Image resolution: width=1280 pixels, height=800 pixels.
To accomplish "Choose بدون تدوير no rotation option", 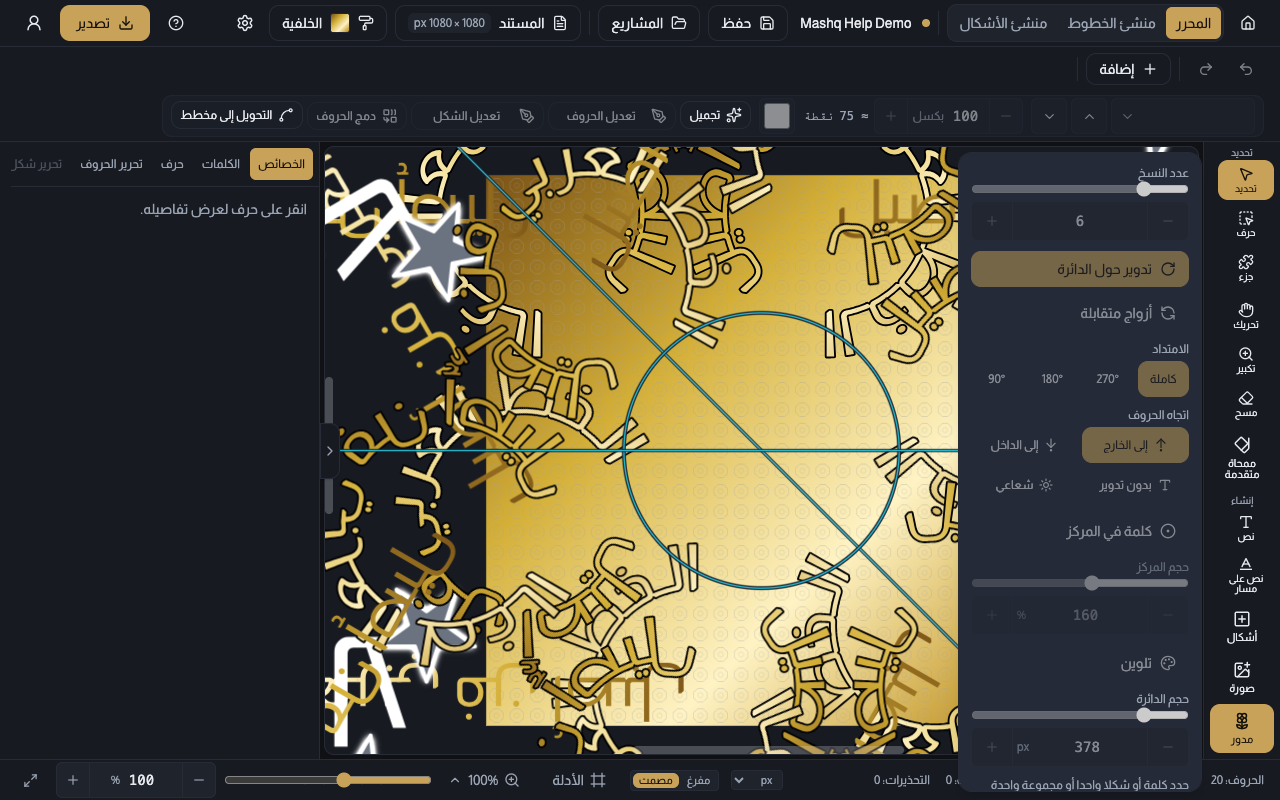I will (1135, 485).
